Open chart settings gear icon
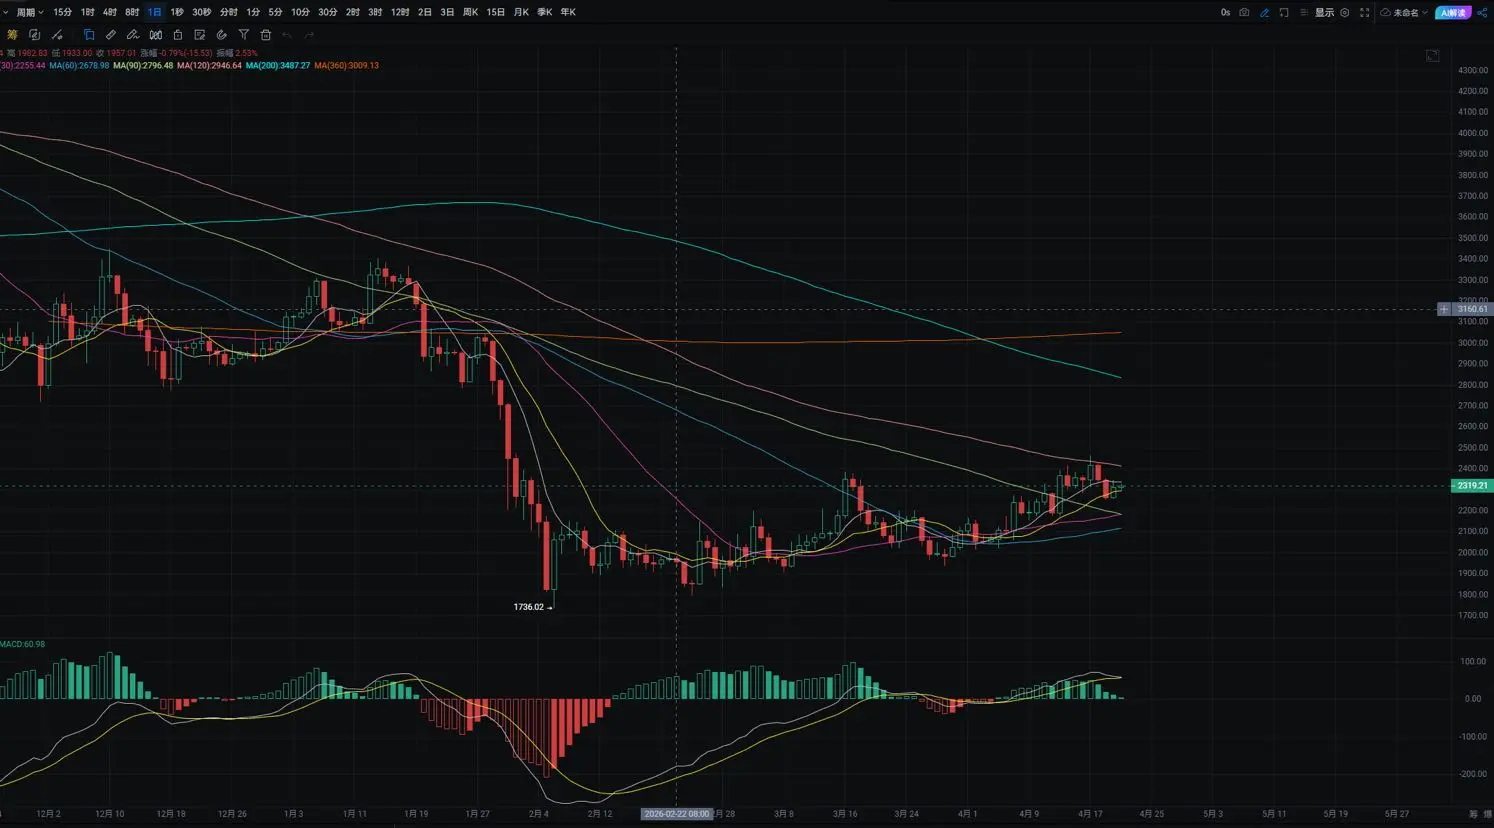1494x828 pixels. pos(1345,13)
